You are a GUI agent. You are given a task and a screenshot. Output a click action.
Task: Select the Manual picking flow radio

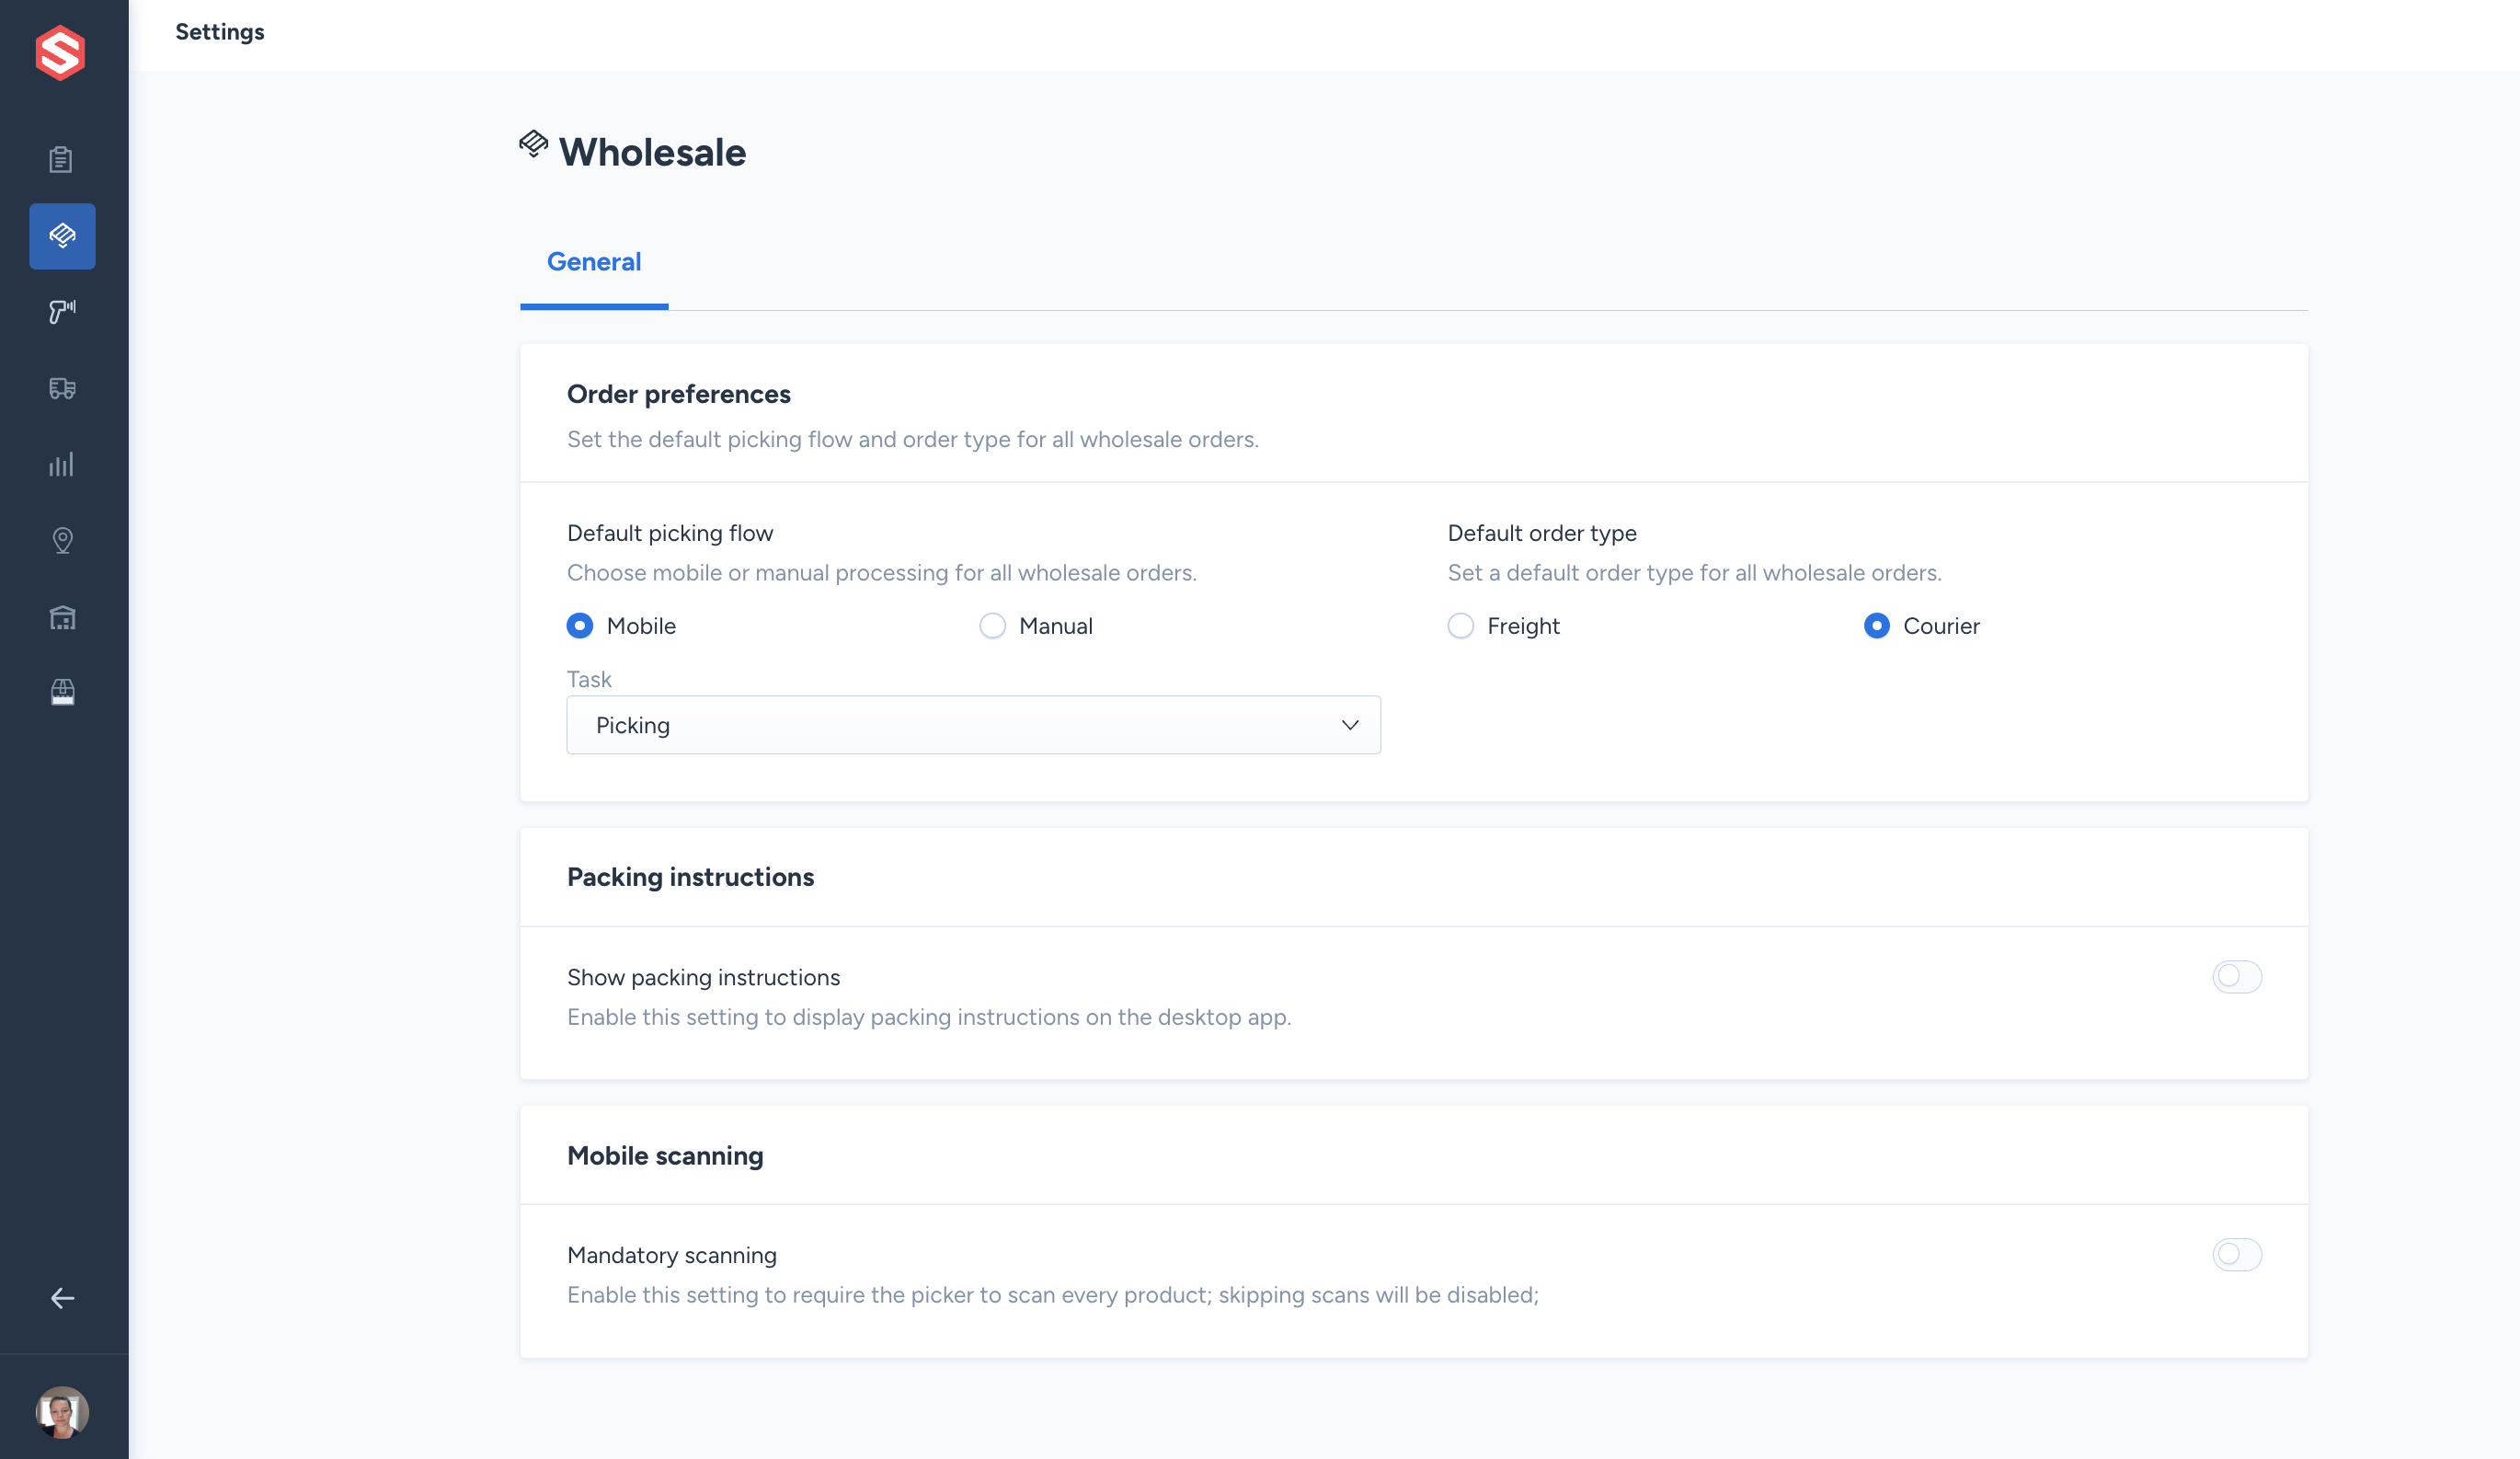(x=992, y=626)
